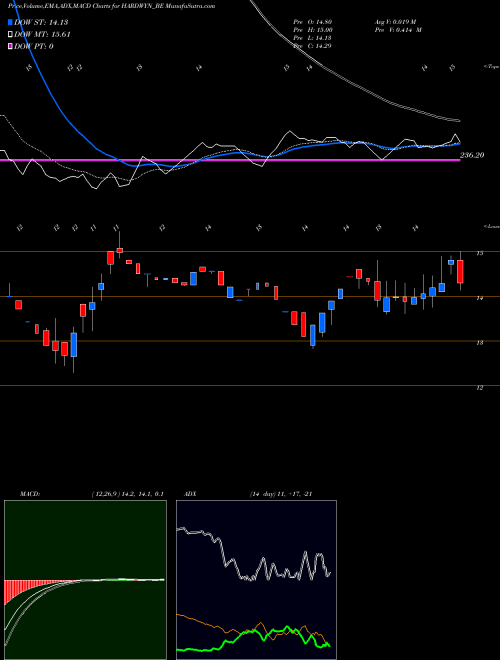Click the white DOW MT legend swatch
Image resolution: width=500 pixels, height=660 pixels.
click(11, 35)
